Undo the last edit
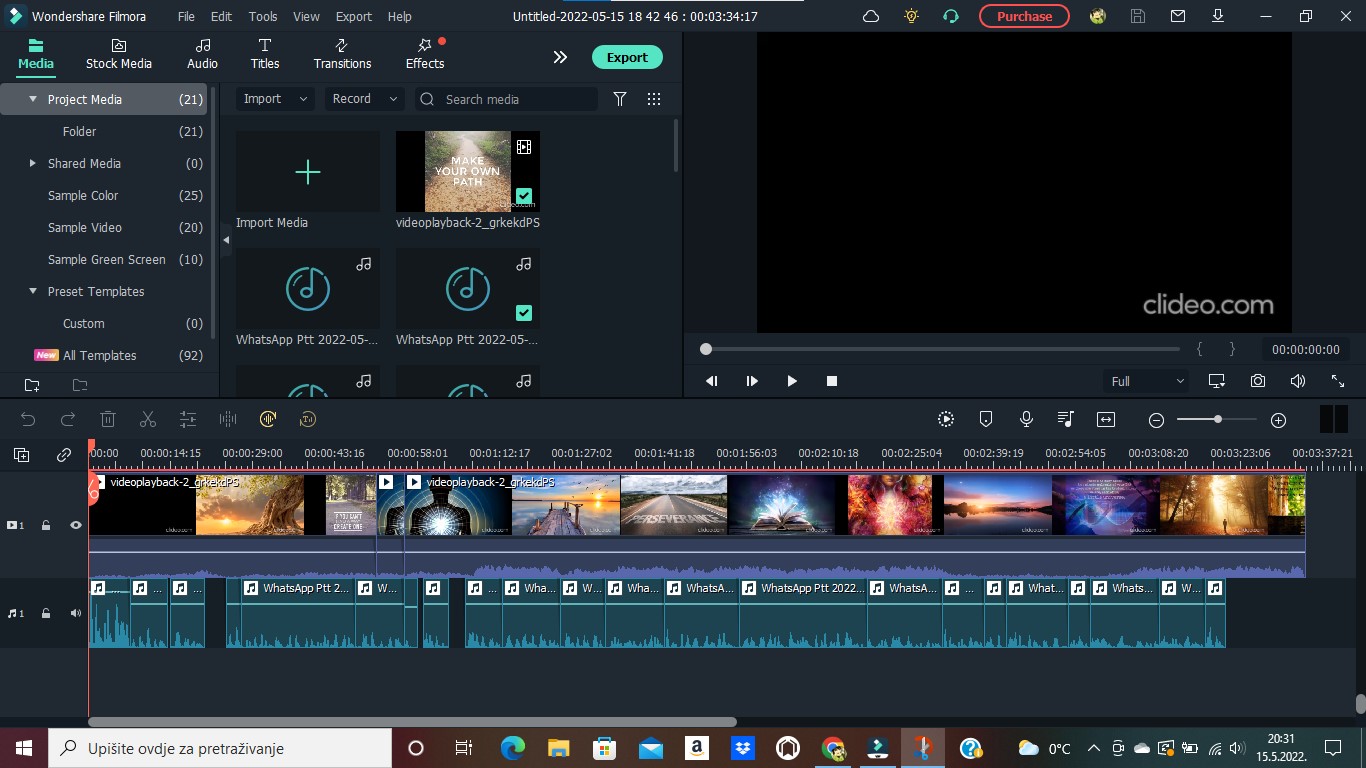Screen dimensions: 1366x768 coord(28,420)
